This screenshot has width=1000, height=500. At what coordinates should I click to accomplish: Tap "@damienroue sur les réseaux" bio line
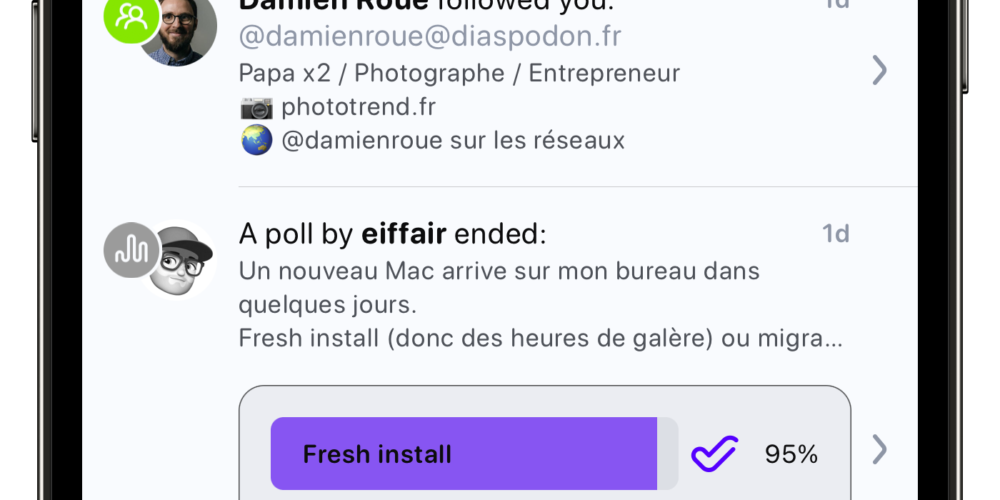453,140
